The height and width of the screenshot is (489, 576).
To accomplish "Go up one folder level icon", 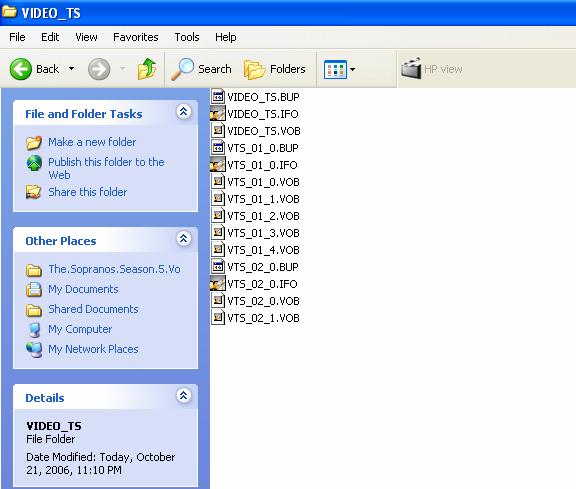I will 147,69.
